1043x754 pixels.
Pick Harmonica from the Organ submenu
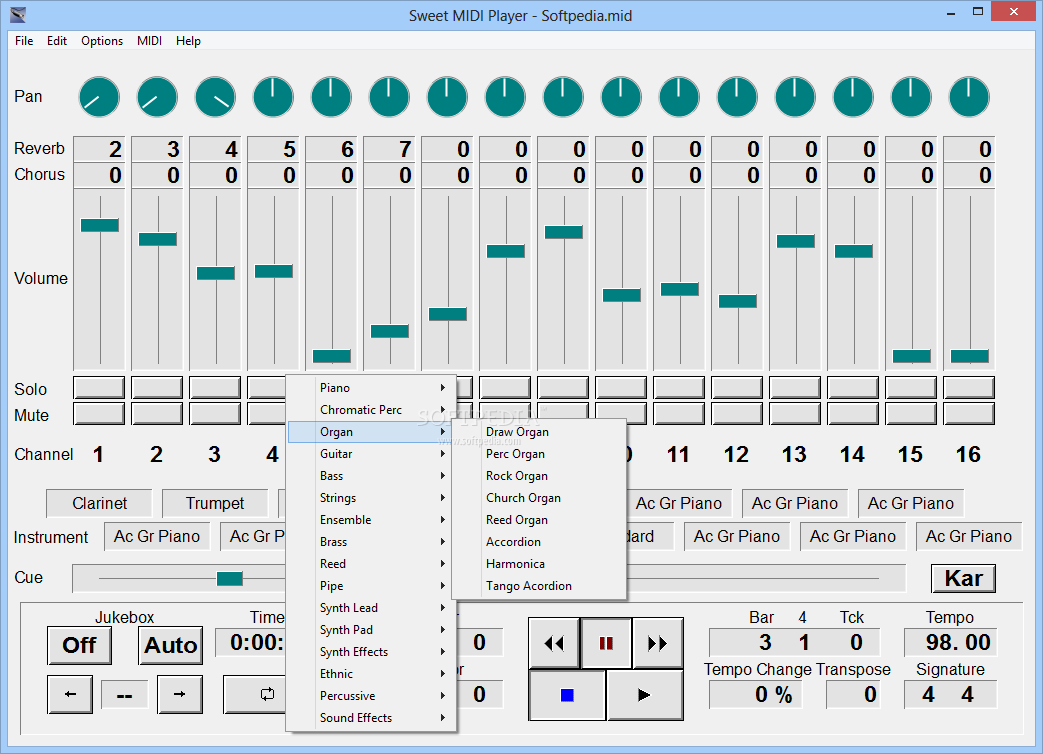[539, 564]
